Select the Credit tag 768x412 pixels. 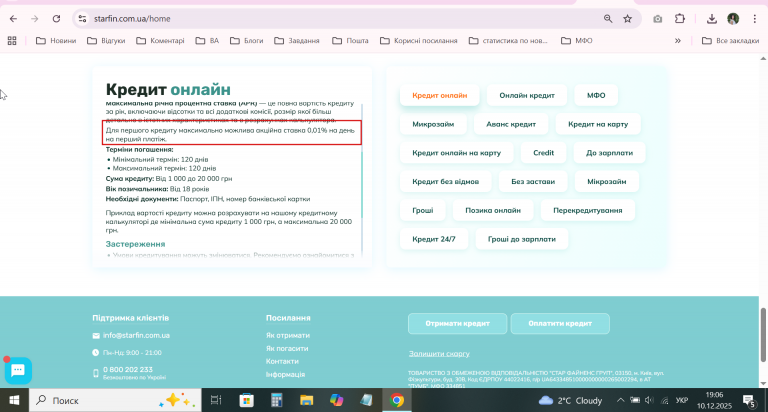(x=544, y=153)
